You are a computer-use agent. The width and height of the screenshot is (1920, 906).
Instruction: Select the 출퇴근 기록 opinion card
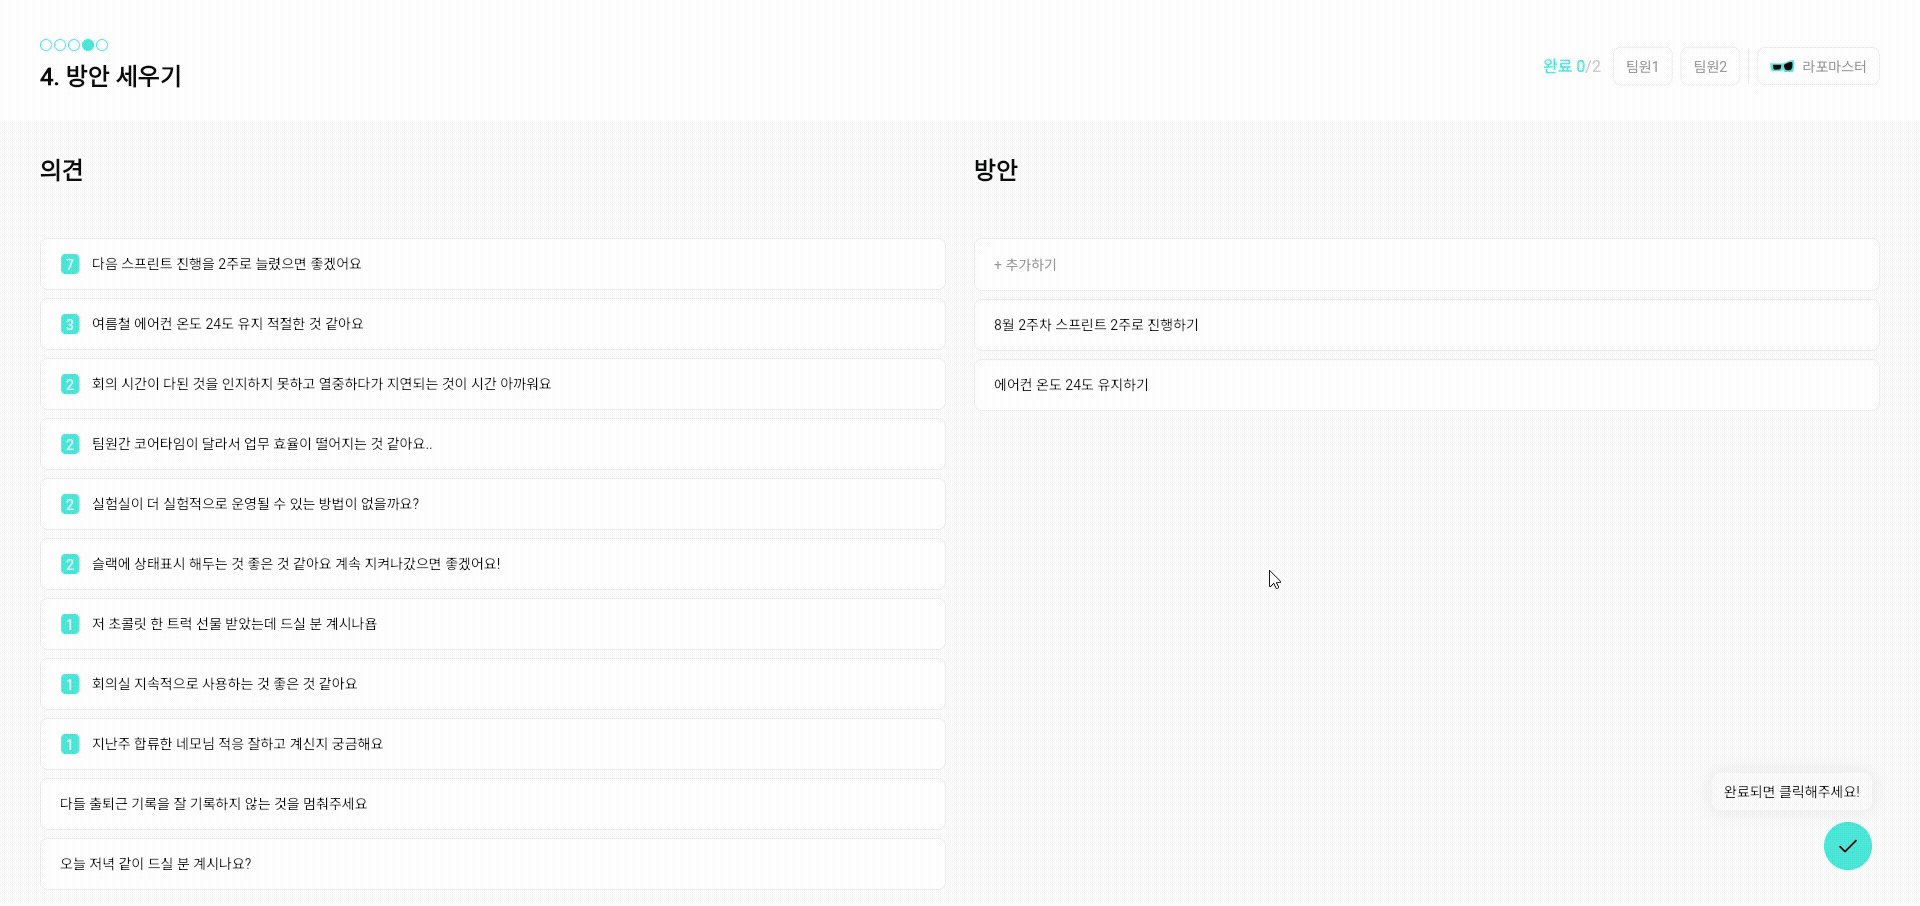[x=492, y=804]
